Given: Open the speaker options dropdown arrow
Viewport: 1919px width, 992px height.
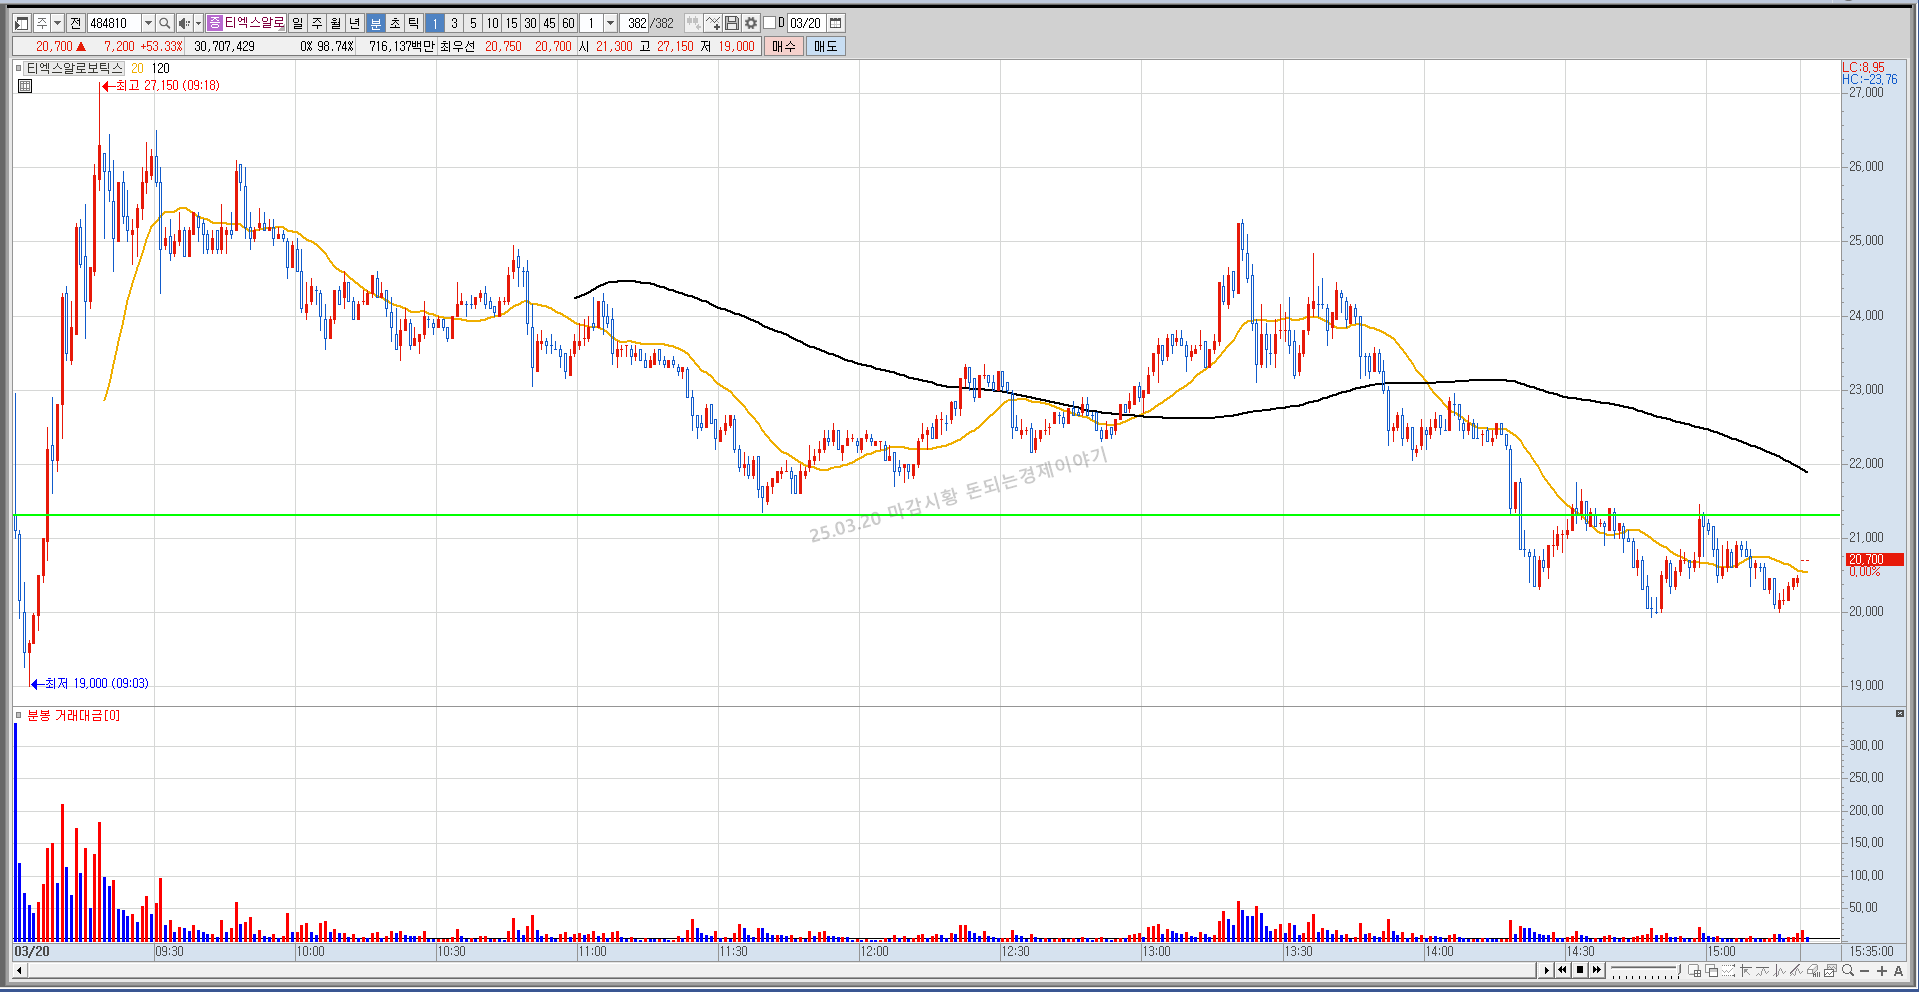Looking at the screenshot, I should 198,23.
